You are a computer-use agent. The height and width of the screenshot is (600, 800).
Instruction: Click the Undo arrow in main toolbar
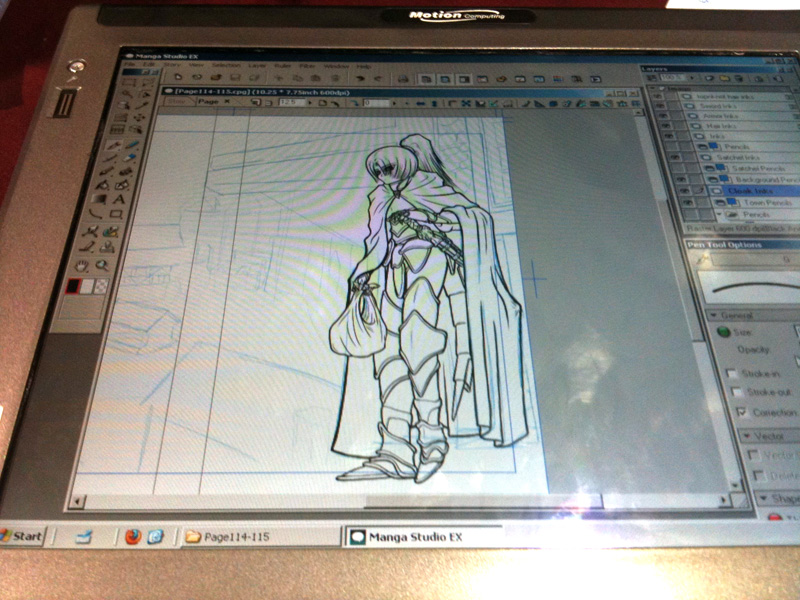pyautogui.click(x=360, y=78)
